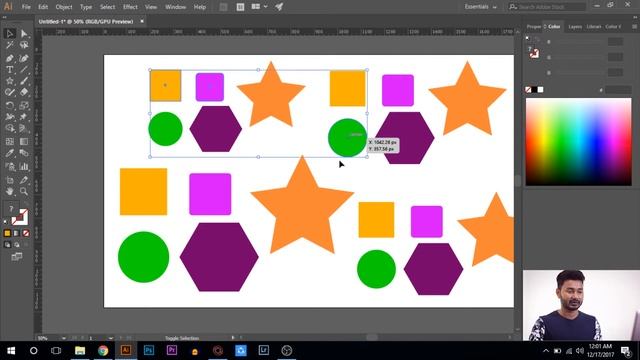Select the Zoom magnifier tool

pos(24,191)
